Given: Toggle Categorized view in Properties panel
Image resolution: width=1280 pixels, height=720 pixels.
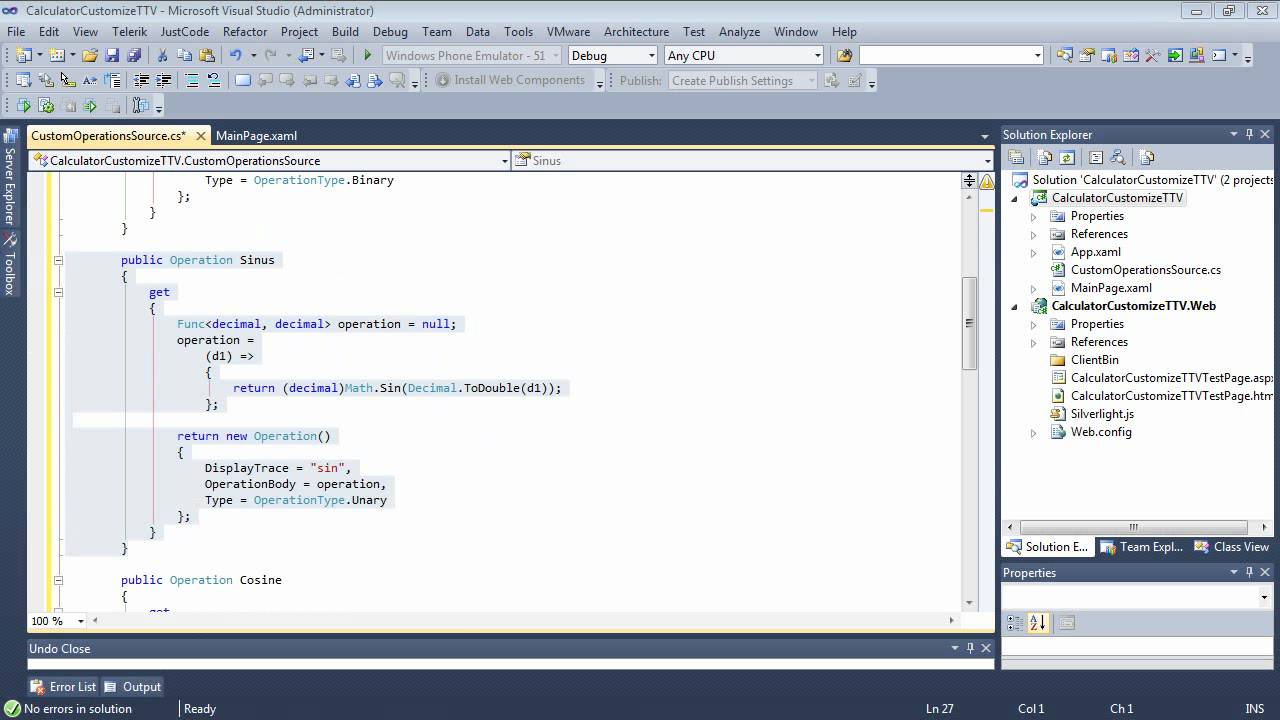Looking at the screenshot, I should 1015,623.
